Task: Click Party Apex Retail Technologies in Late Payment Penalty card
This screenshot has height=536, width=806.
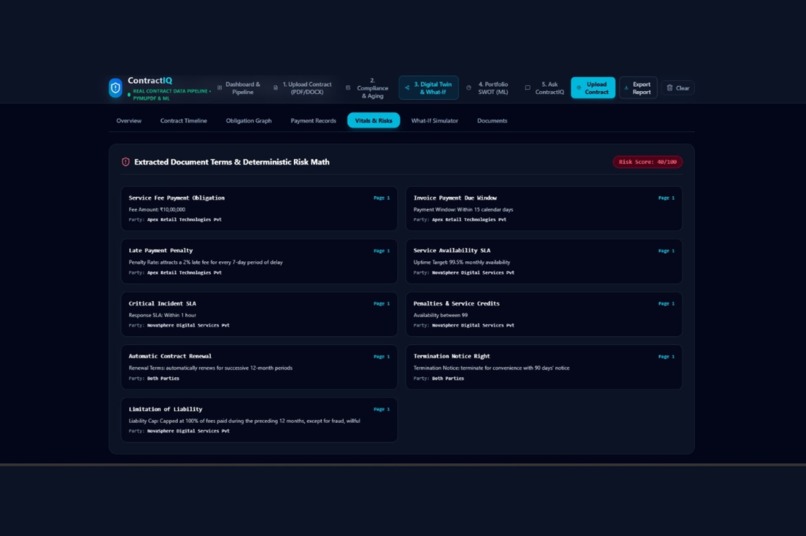Action: click(175, 273)
